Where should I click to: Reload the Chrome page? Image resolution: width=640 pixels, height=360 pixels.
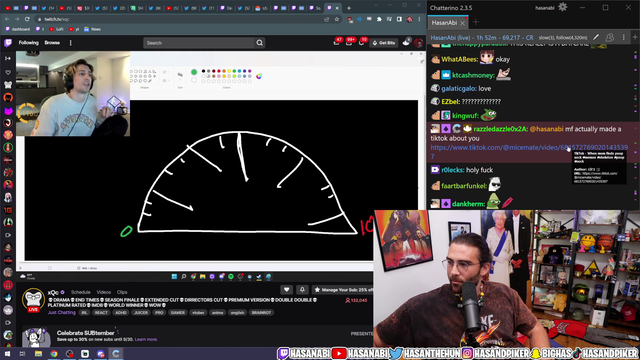pyautogui.click(x=27, y=19)
